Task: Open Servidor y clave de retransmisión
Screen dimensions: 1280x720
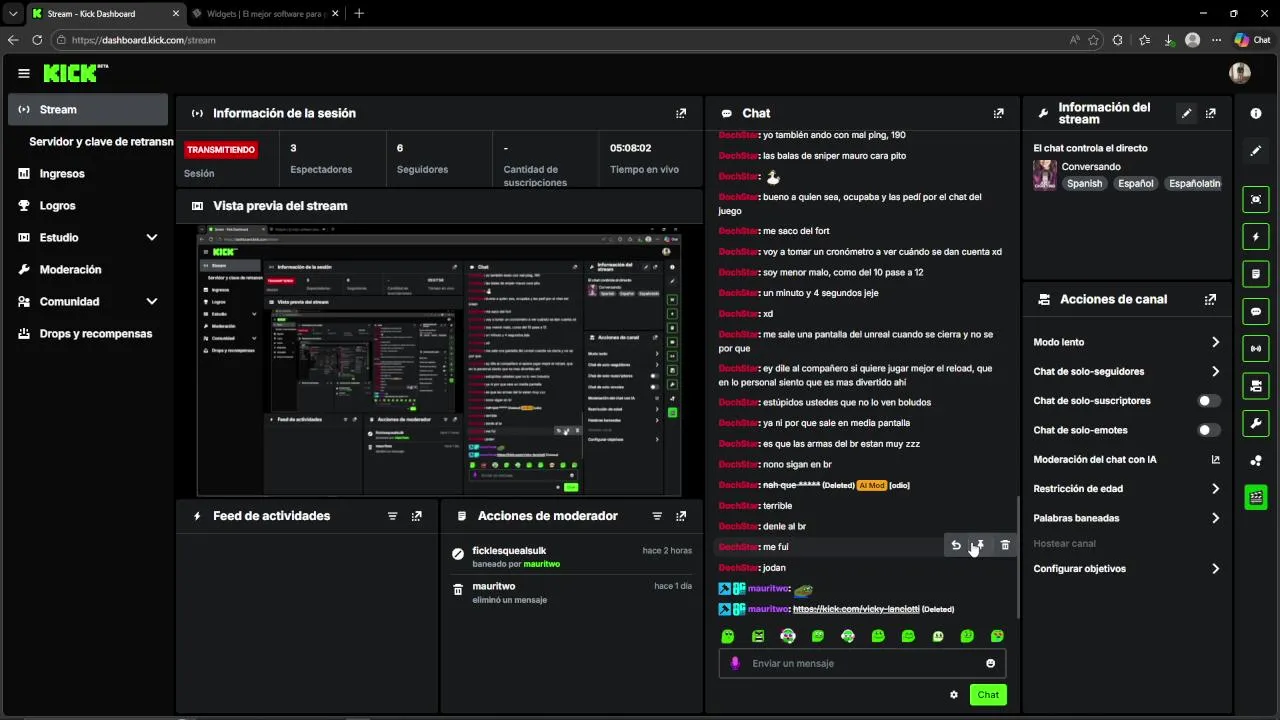Action: point(101,142)
